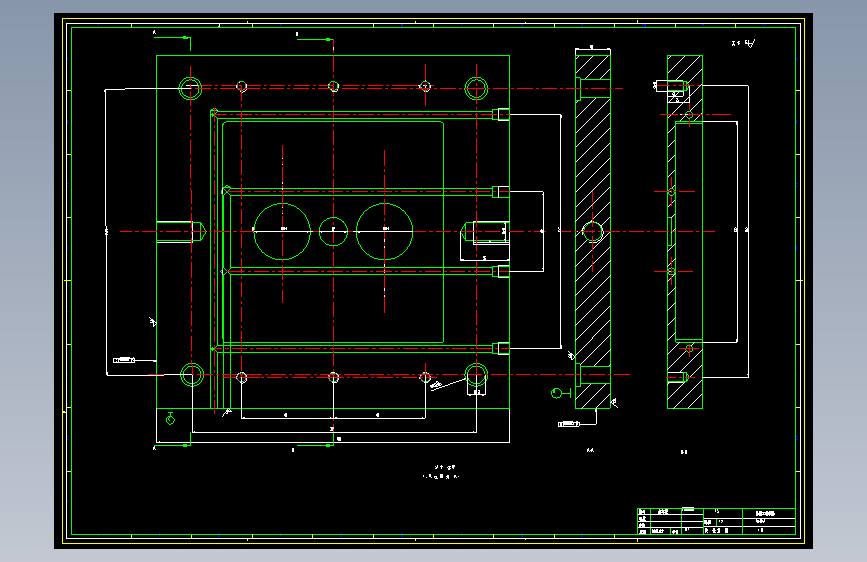Viewport: 867px width, 562px height.
Task: Click the title block in the bottom-right corner
Action: click(717, 521)
